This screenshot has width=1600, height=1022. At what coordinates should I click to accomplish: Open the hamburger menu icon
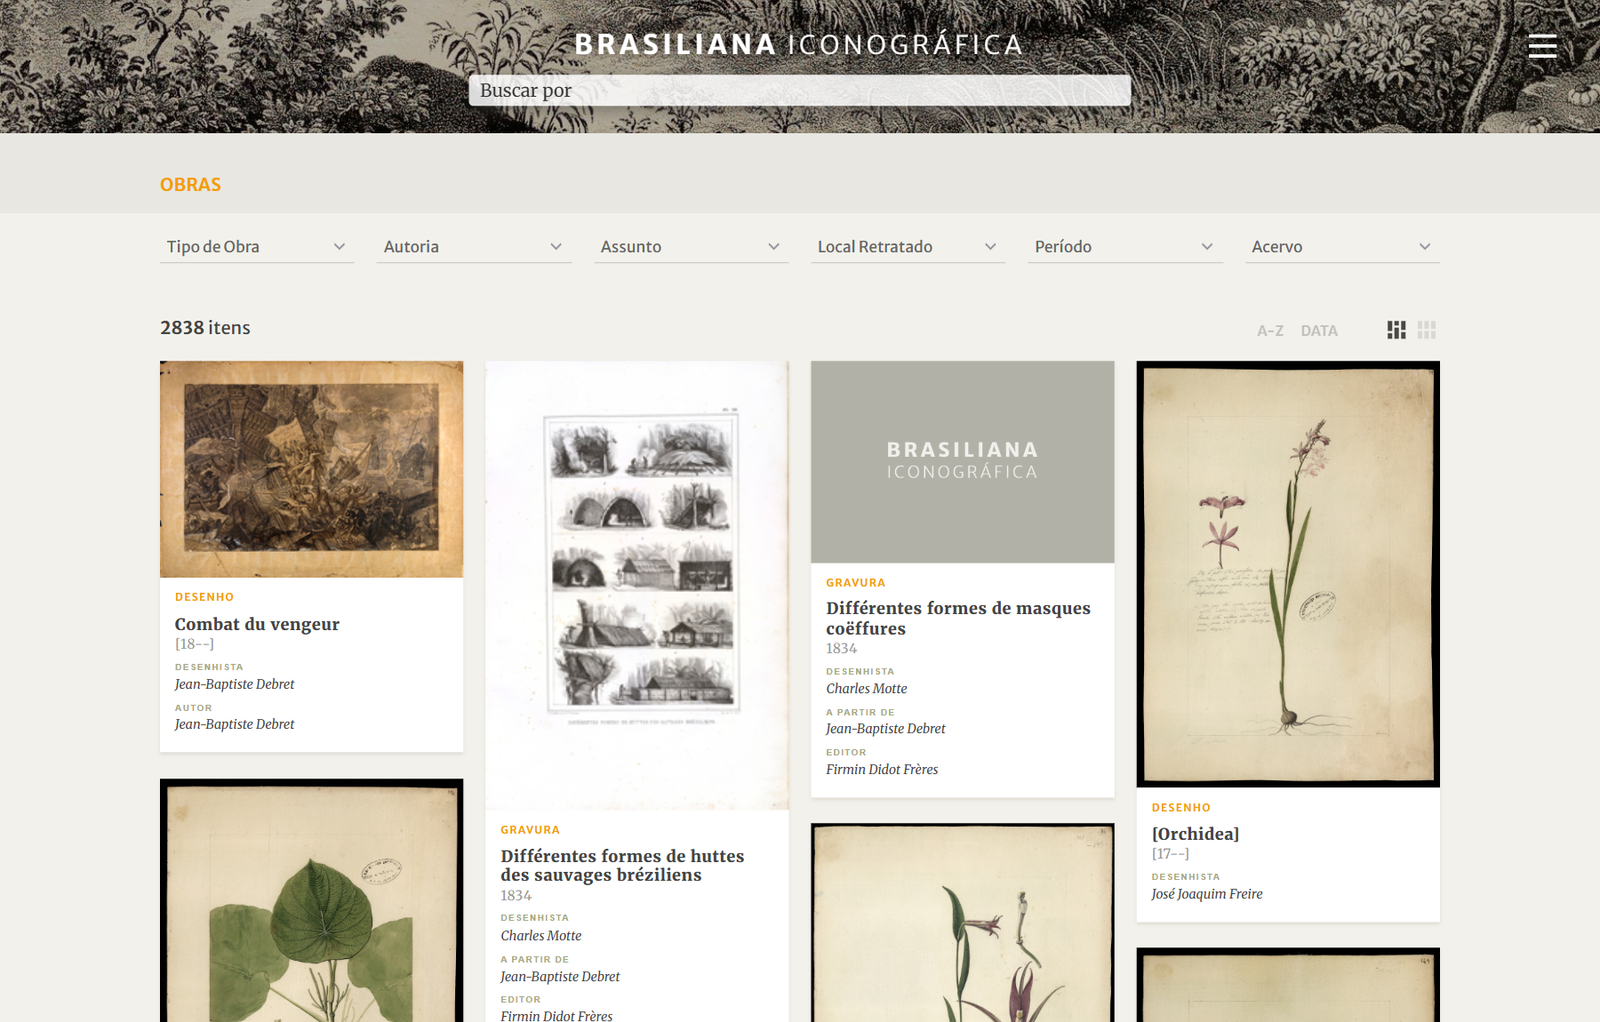(1542, 46)
